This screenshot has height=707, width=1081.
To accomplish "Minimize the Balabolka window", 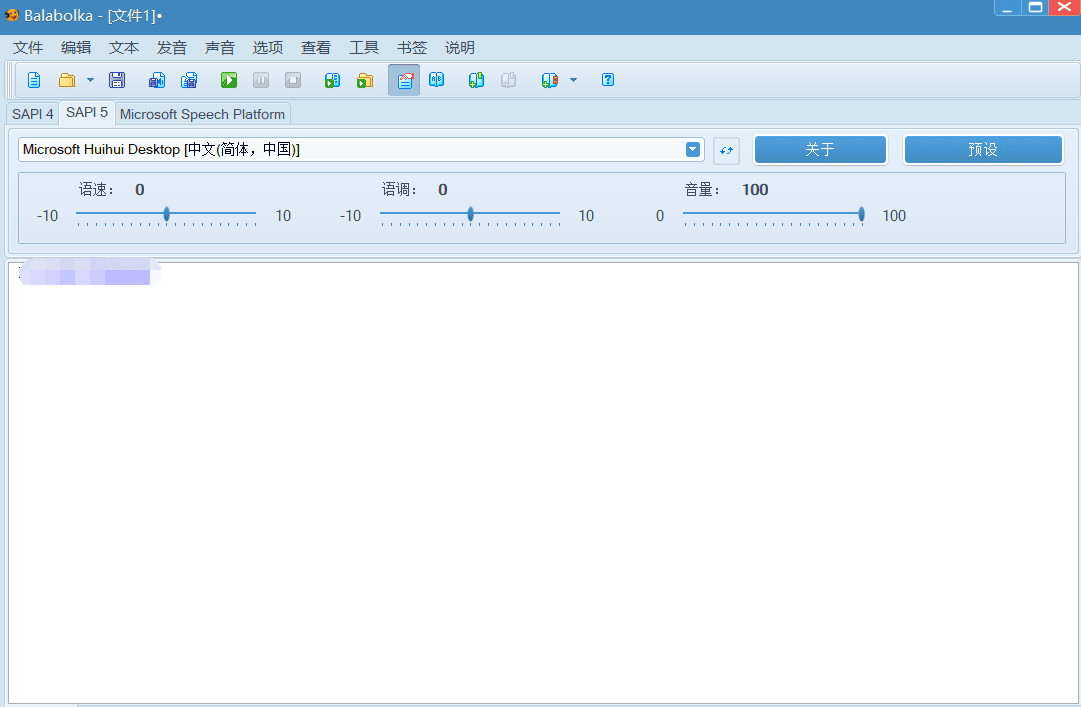I will click(1007, 8).
